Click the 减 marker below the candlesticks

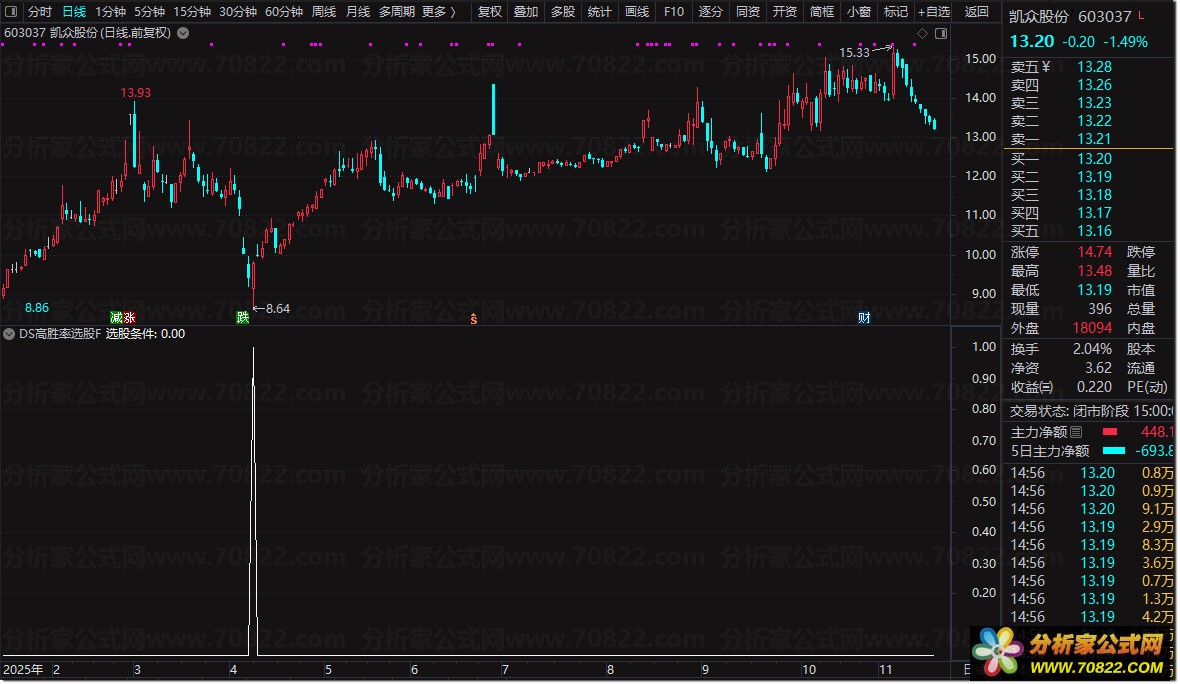click(x=117, y=318)
